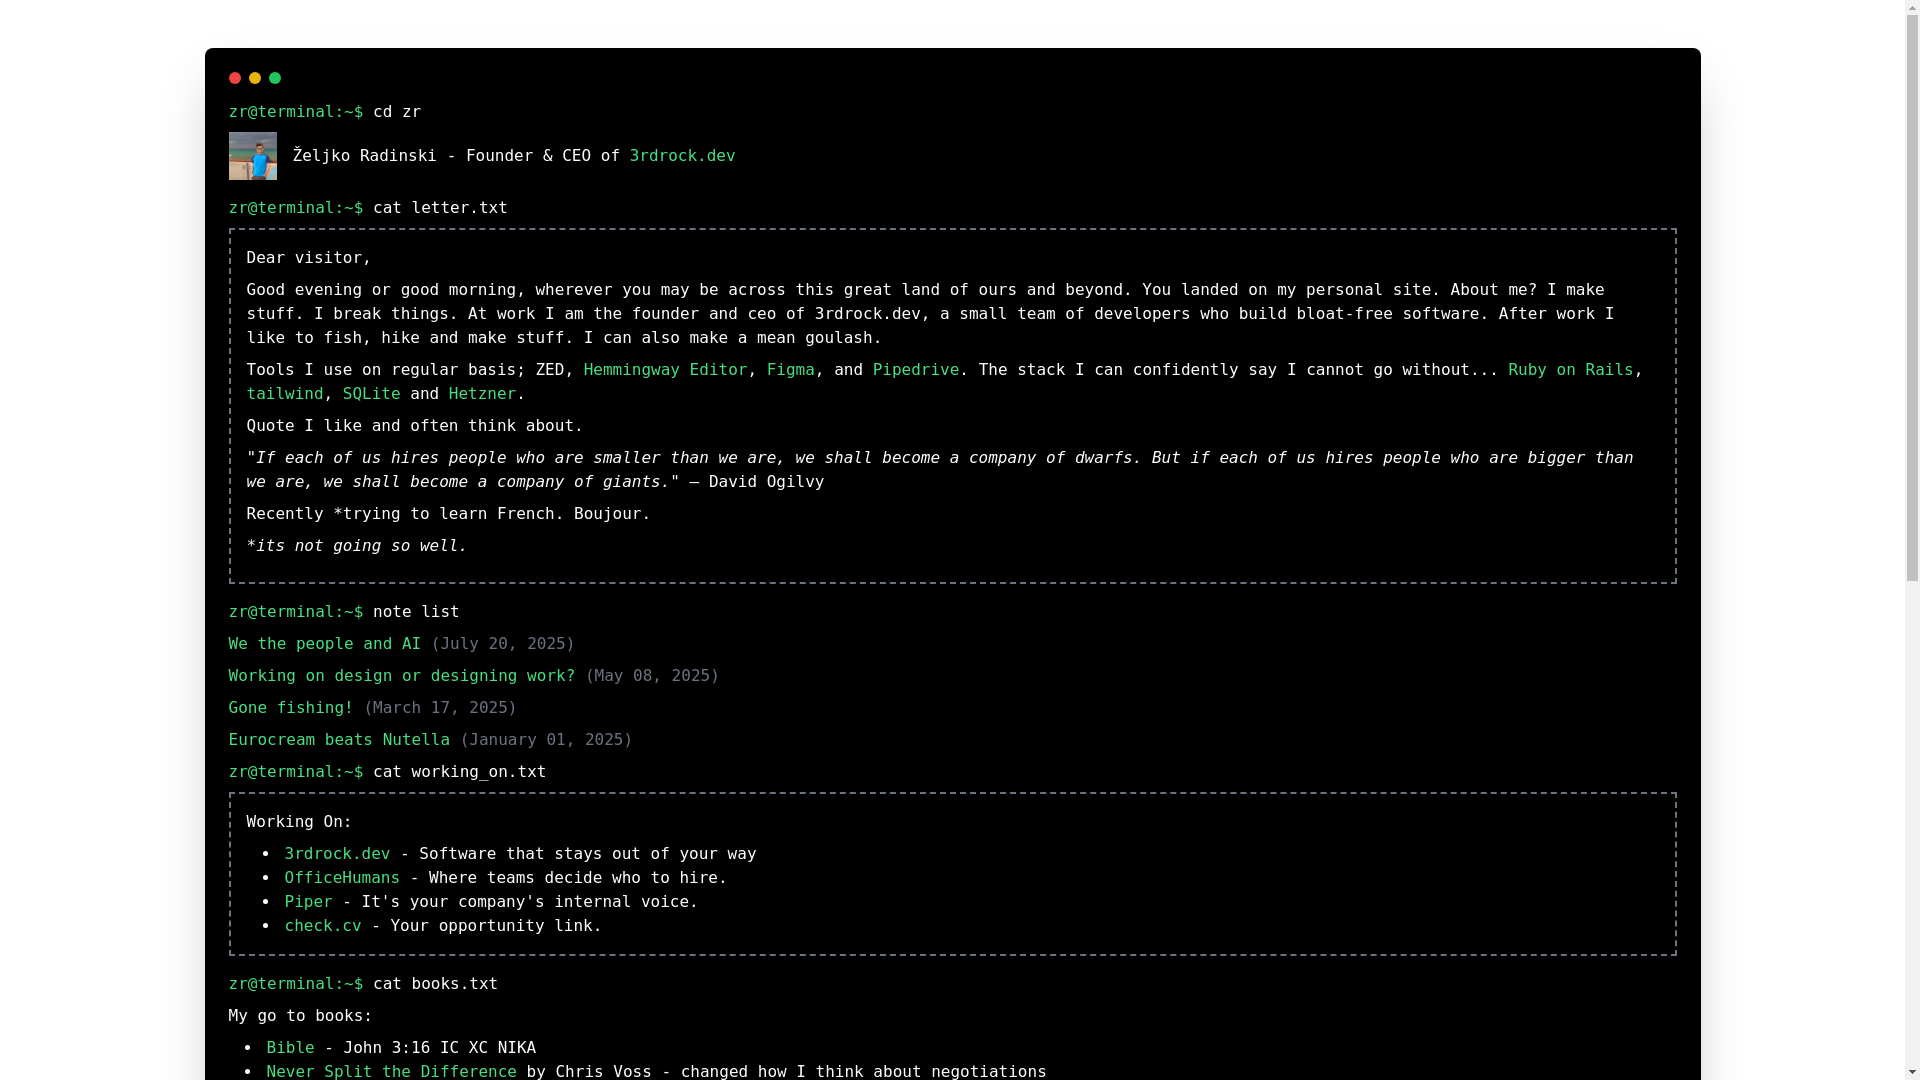Open 'Eurocream beats Nutella' note

(x=339, y=740)
